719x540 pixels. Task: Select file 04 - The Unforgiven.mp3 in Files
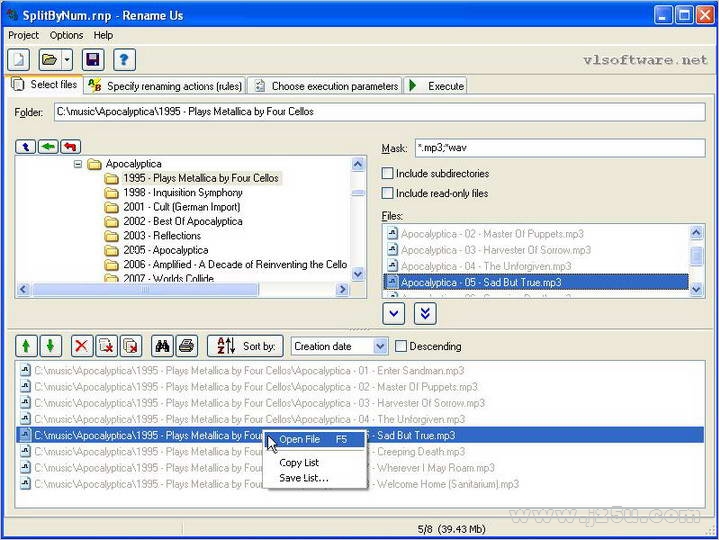(x=486, y=266)
